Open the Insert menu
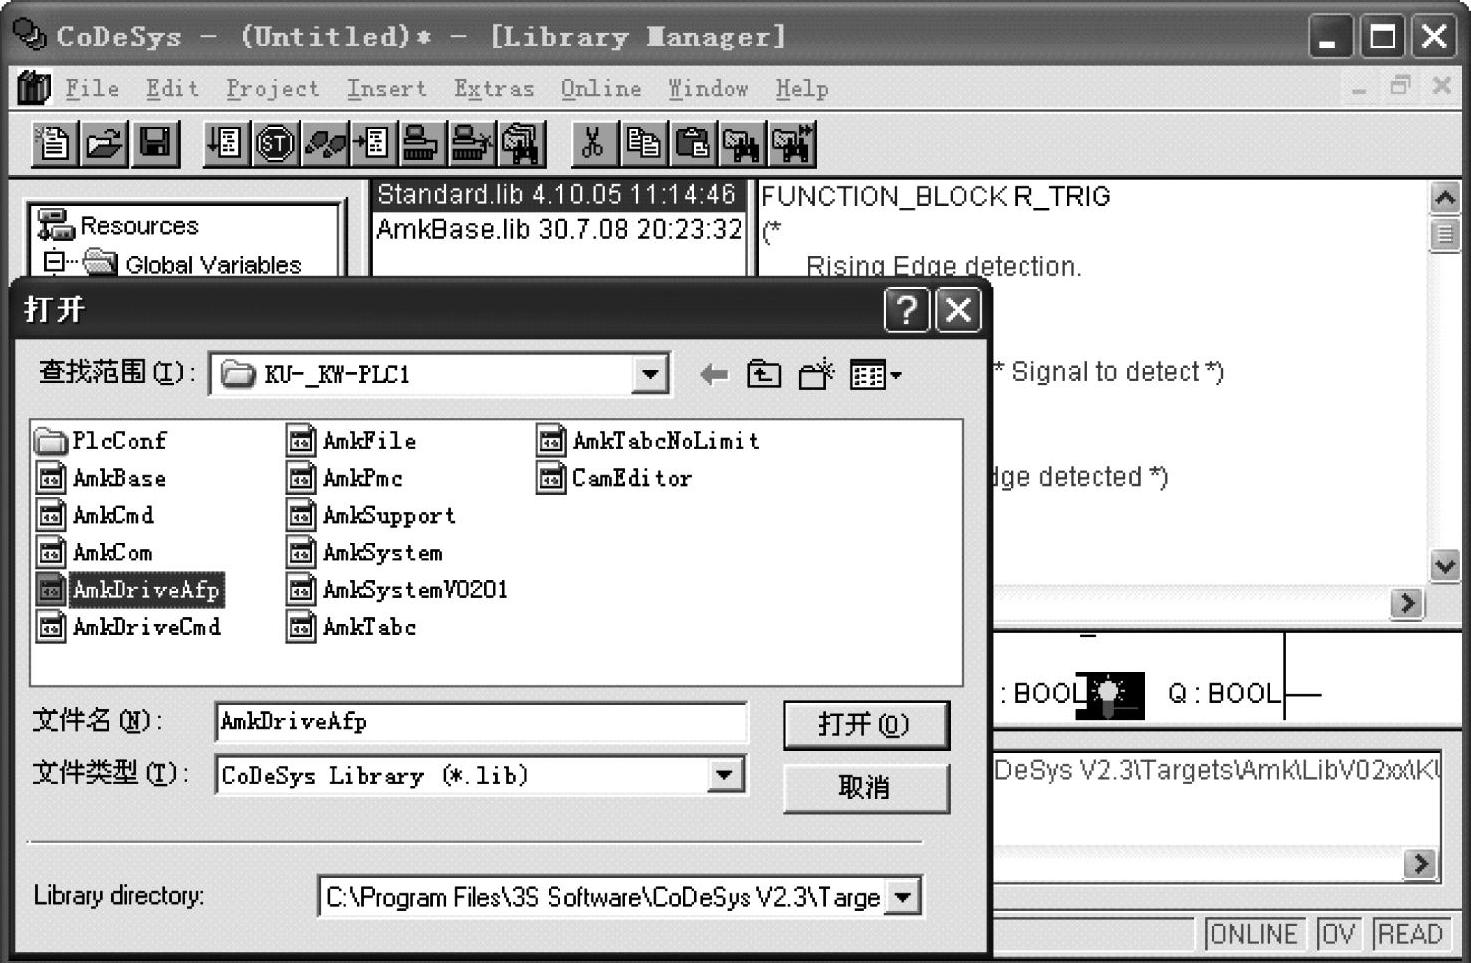The image size is (1471, 963). click(386, 89)
